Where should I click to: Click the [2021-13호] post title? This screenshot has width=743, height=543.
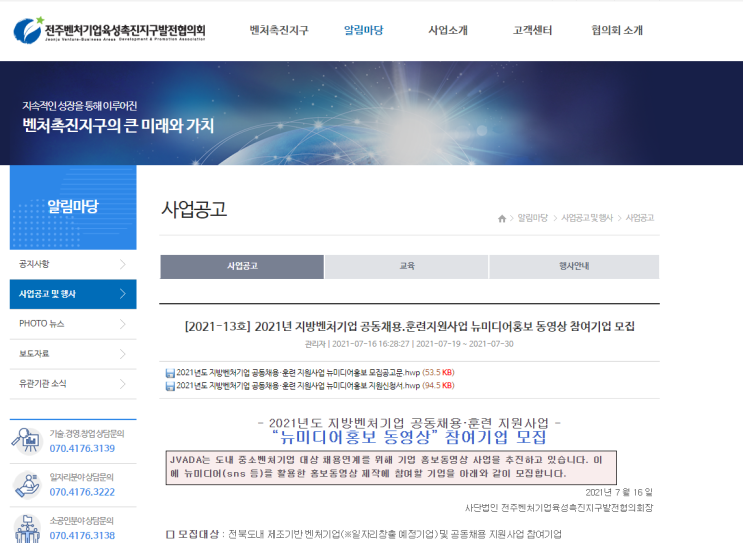click(x=409, y=326)
